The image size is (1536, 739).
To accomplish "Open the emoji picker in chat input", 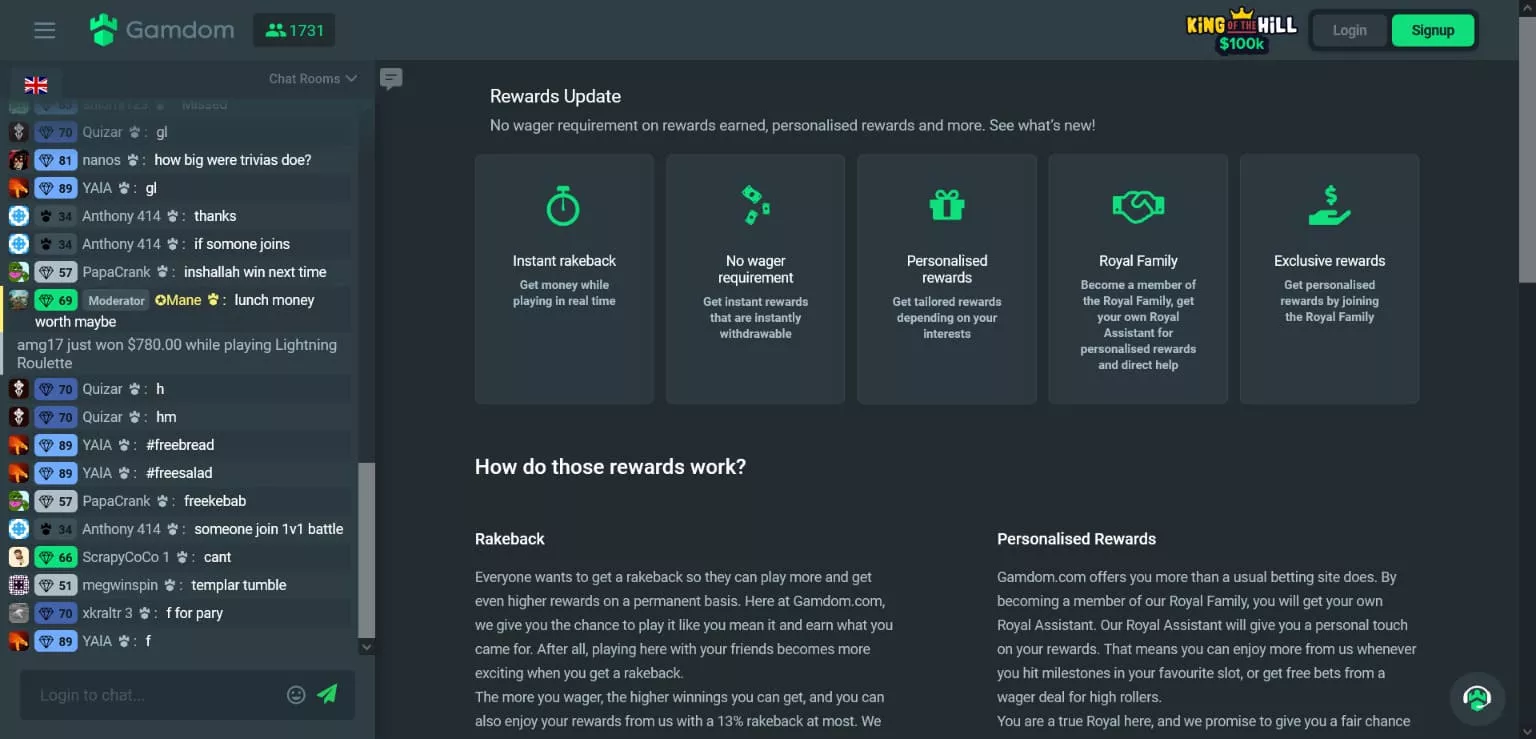I will tap(296, 695).
